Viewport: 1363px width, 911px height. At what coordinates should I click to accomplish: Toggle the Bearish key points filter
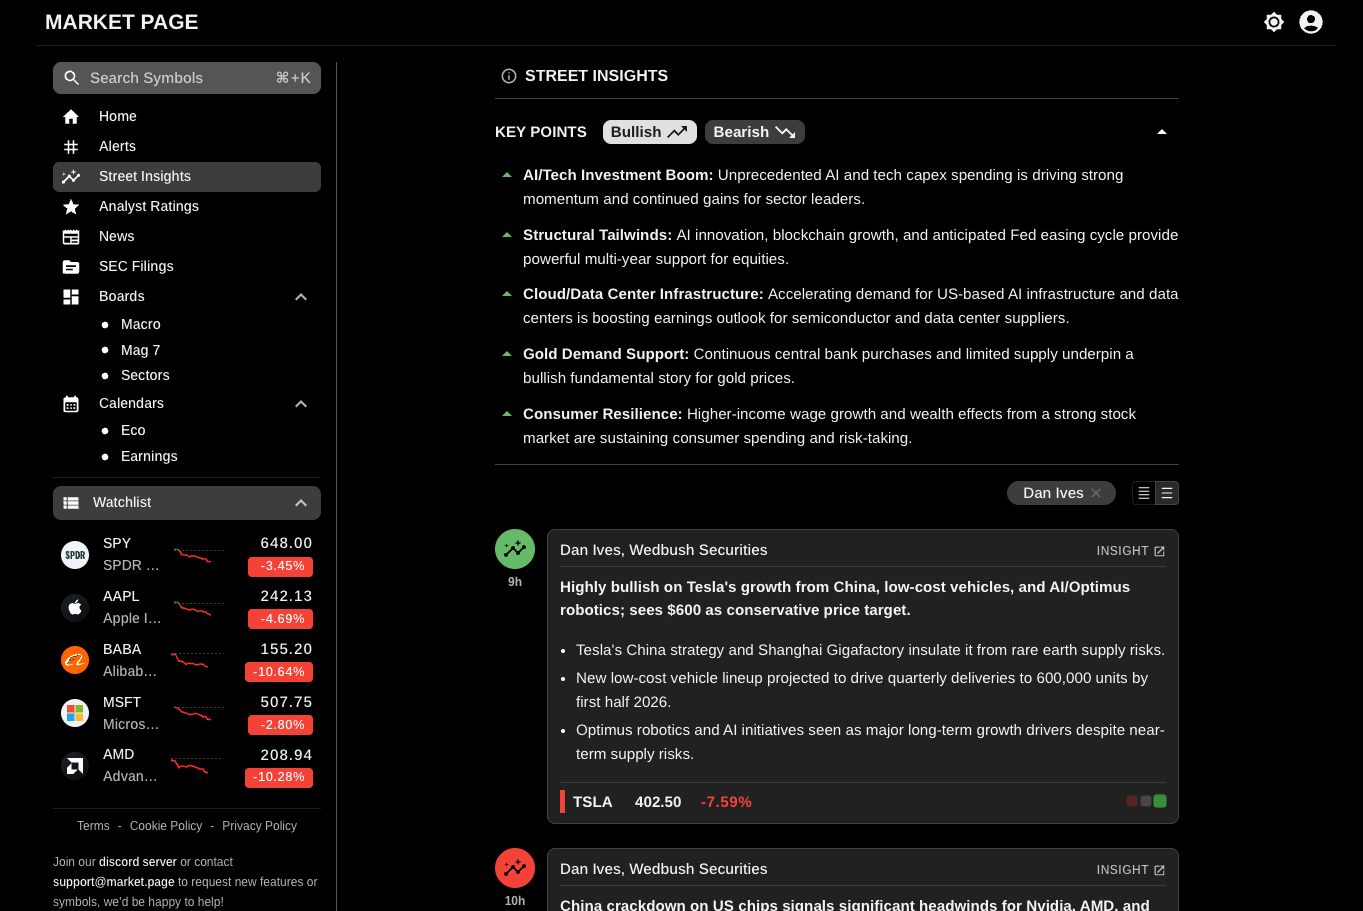click(x=755, y=132)
